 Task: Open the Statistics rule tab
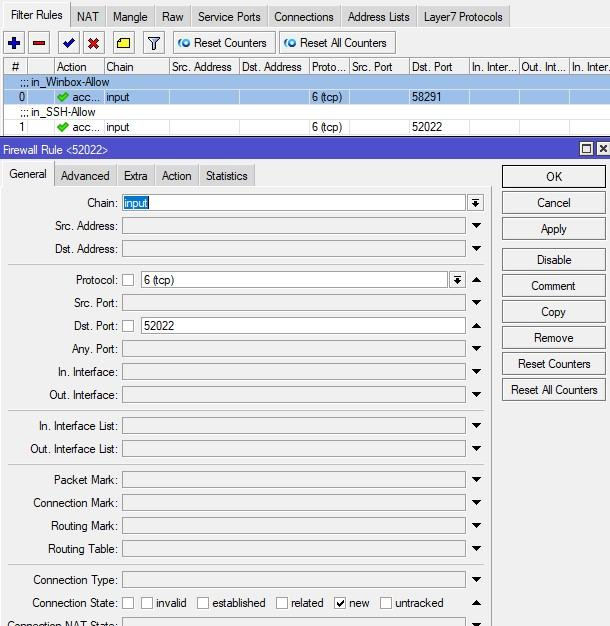tap(227, 176)
